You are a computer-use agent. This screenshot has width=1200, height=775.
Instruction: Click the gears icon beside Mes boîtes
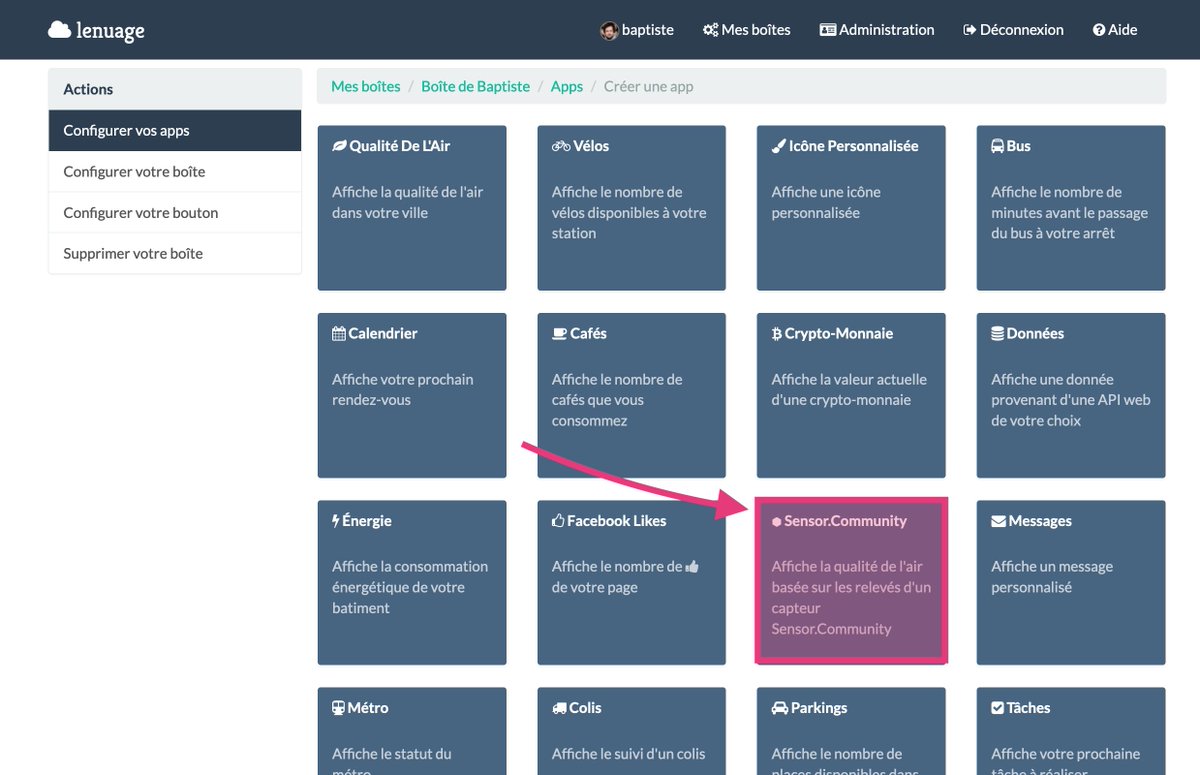[710, 30]
